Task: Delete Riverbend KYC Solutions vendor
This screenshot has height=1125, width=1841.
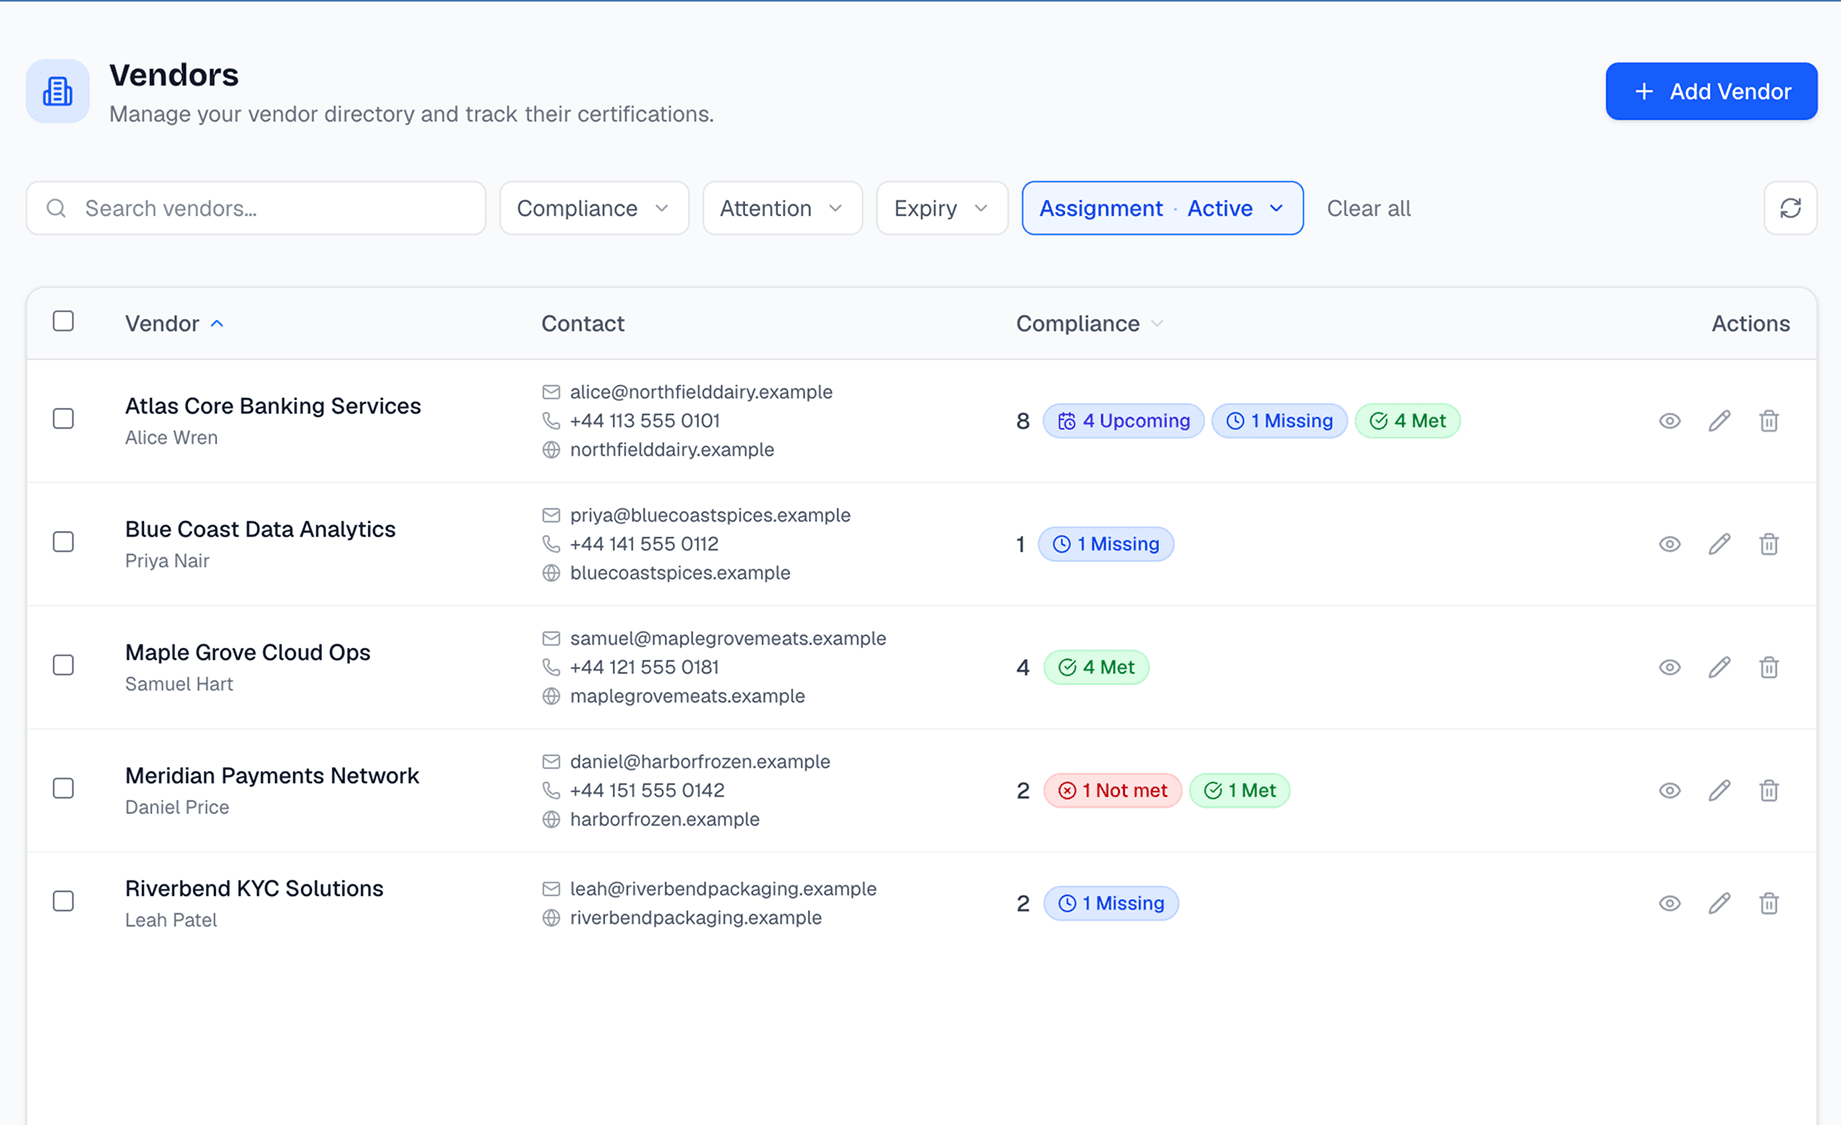Action: pyautogui.click(x=1769, y=903)
